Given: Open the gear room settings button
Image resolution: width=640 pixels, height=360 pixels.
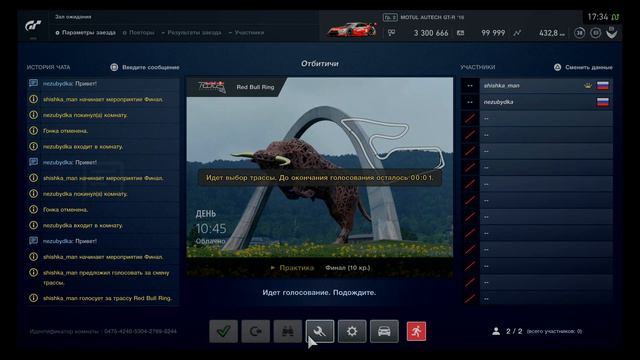Looking at the screenshot, I should click(352, 331).
